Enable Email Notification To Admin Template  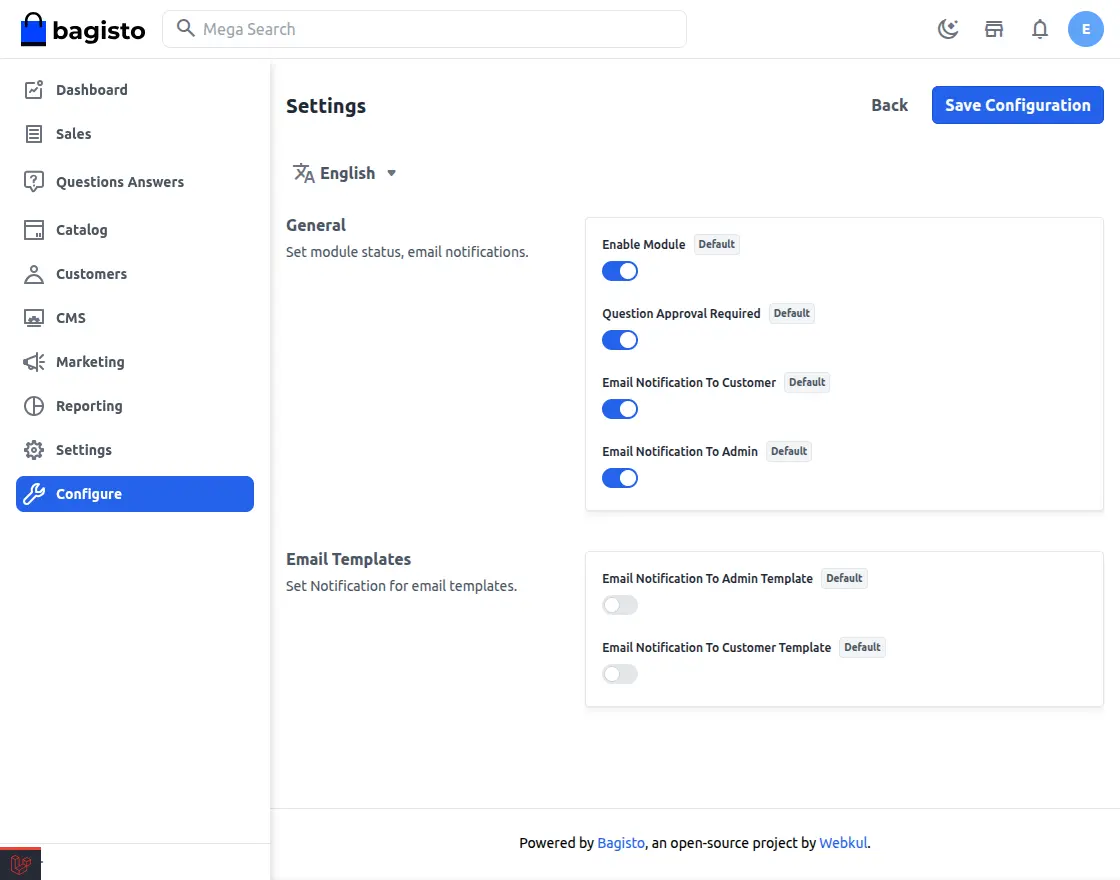tap(620, 605)
